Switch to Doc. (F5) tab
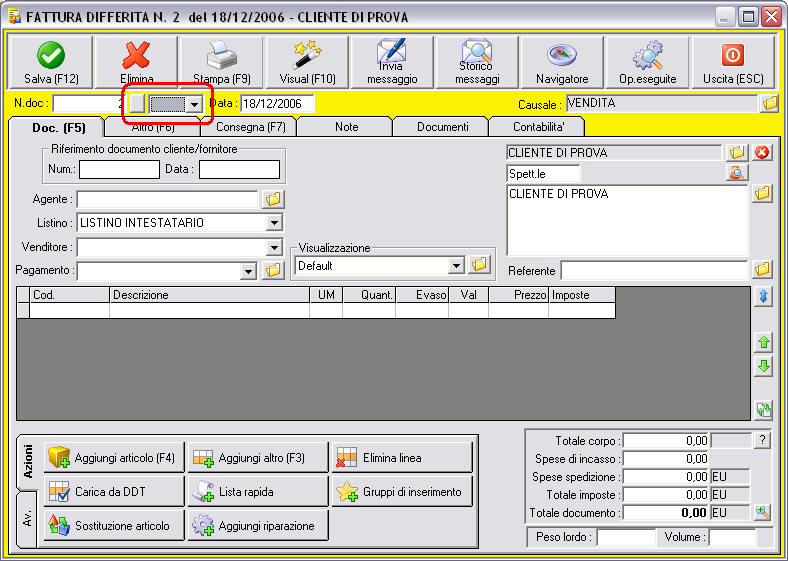This screenshot has height=561, width=788. [58, 128]
